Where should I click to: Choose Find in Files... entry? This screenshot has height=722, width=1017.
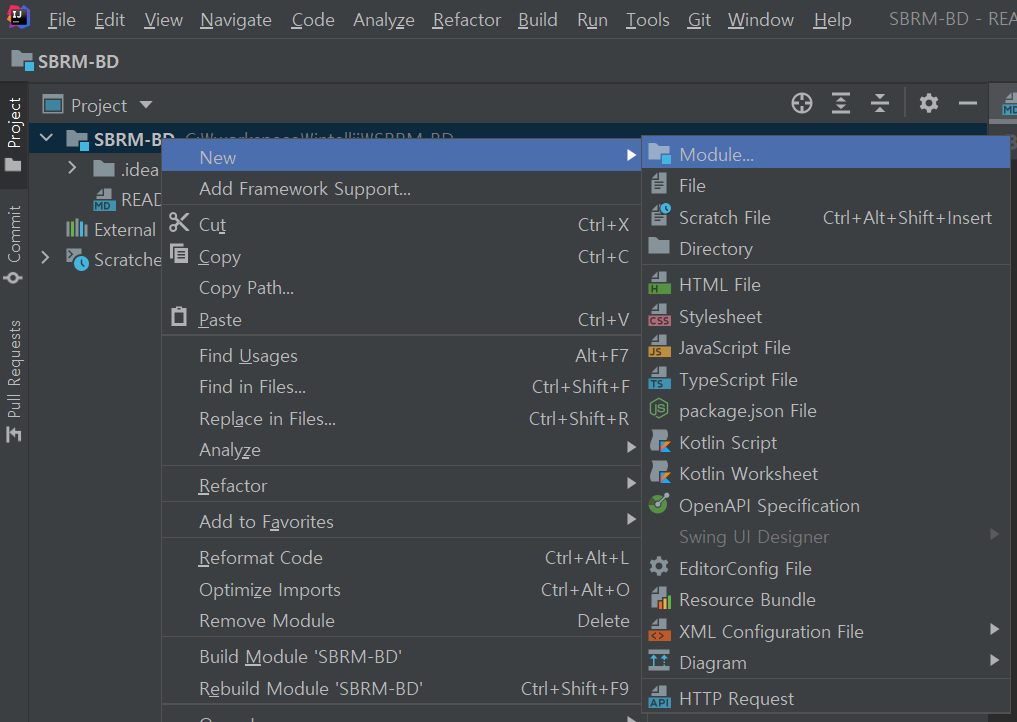401,387
